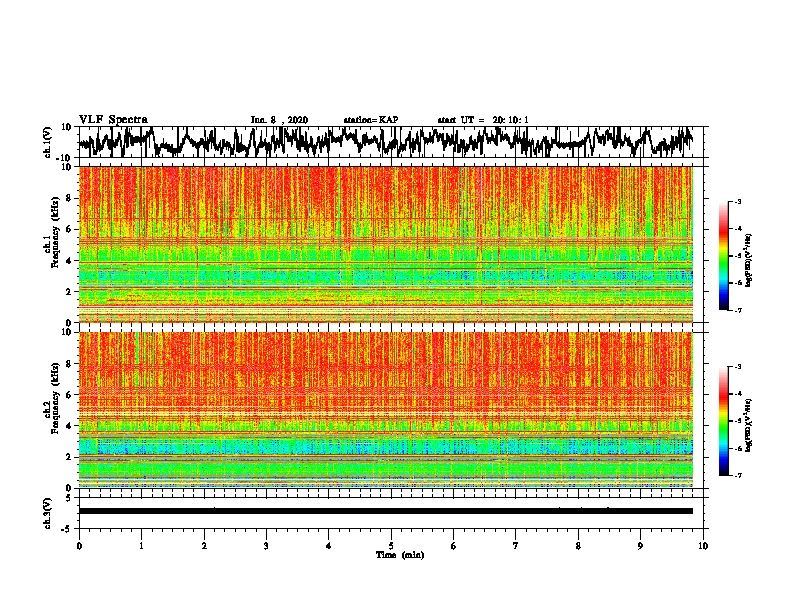Click time axis tick label "5"
The image size is (792, 612).
391,546
